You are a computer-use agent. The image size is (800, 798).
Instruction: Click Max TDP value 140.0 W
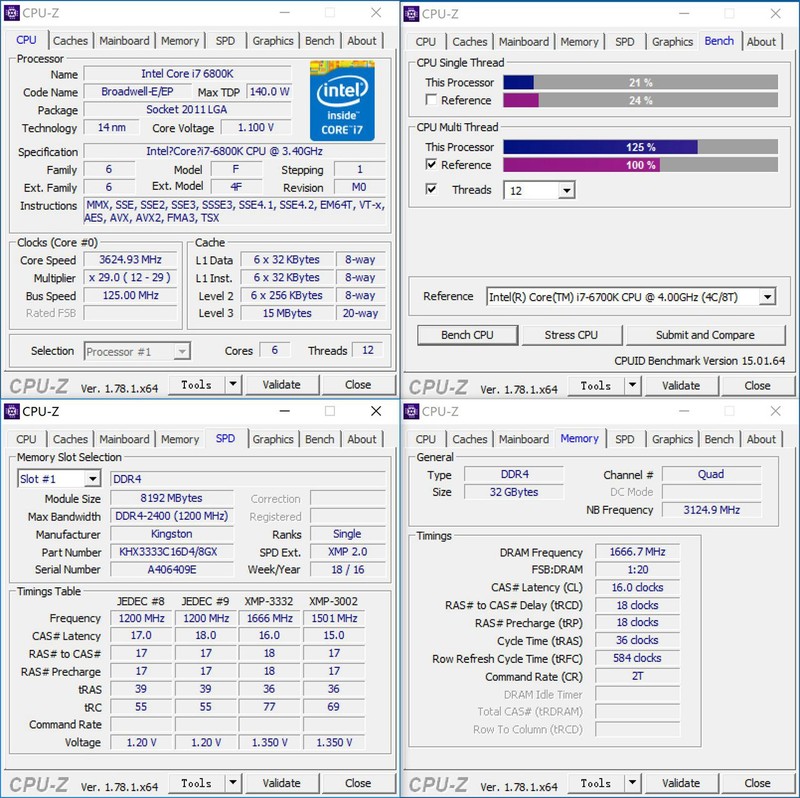pyautogui.click(x=269, y=91)
